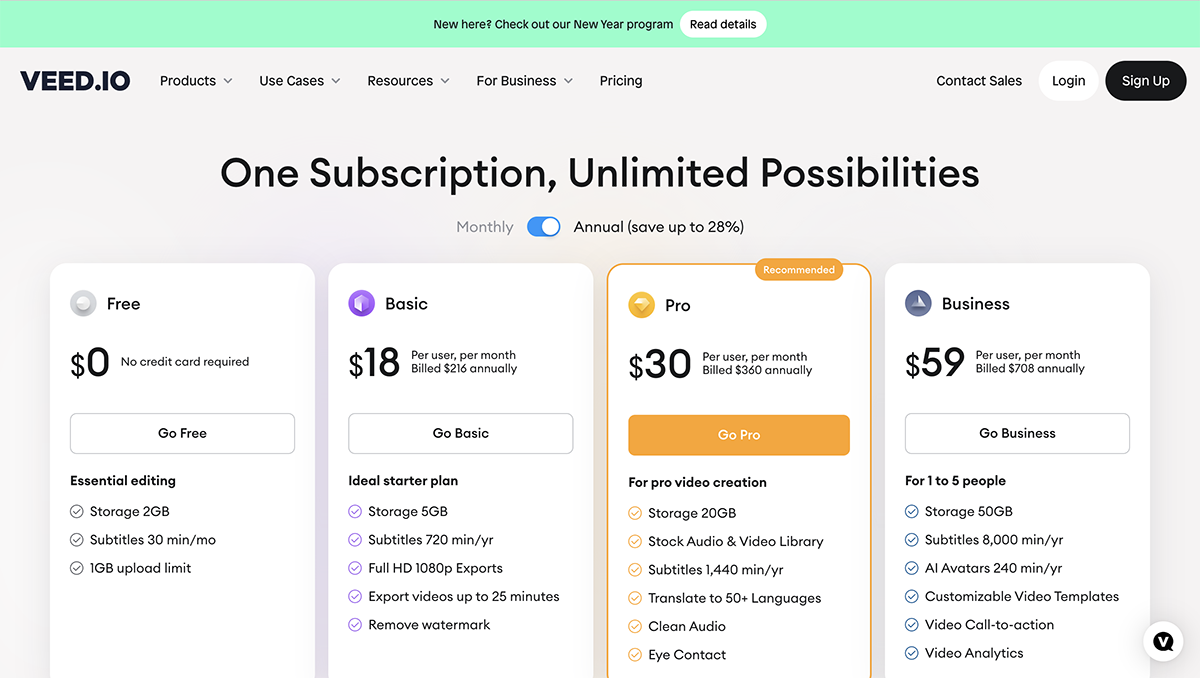This screenshot has height=678, width=1200.
Task: Click the orange Go Pro button
Action: [738, 434]
